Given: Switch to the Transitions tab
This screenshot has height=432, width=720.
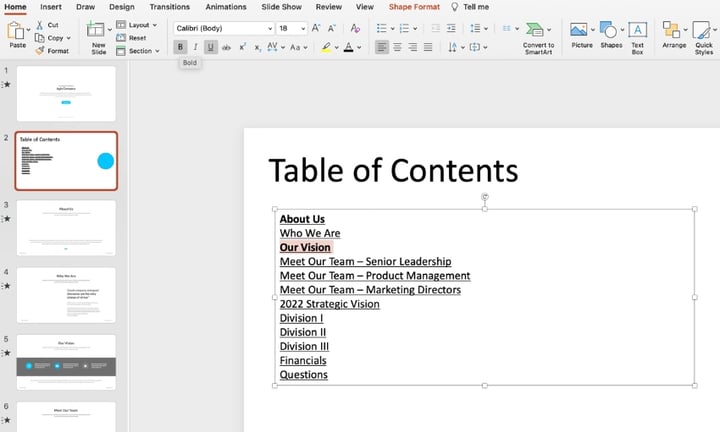Looking at the screenshot, I should (x=169, y=7).
